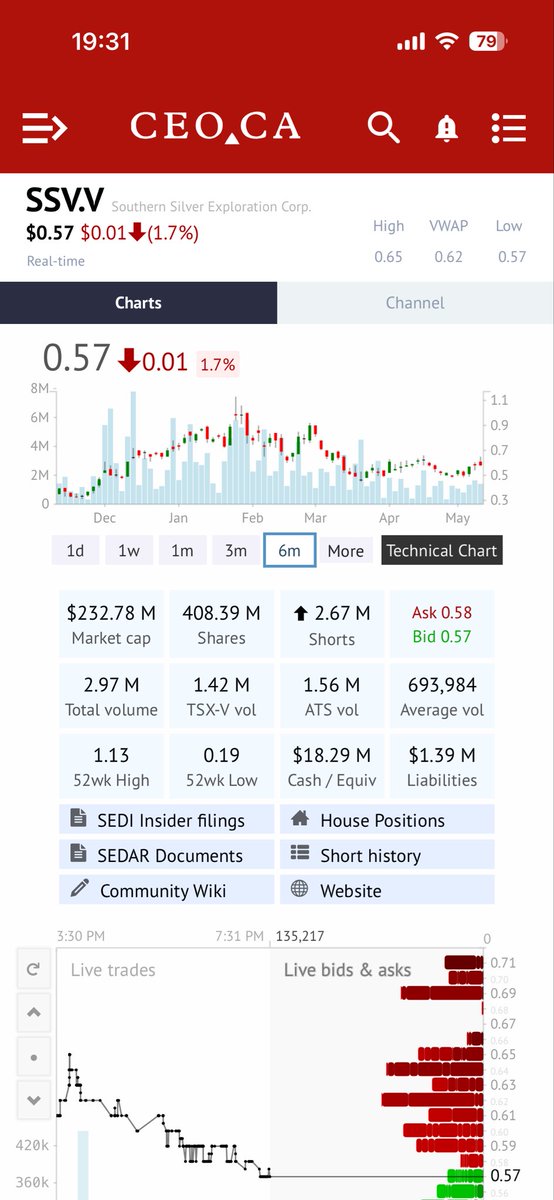Tap the Website globe icon
Viewport: 554px width, 1200px height.
pyautogui.click(x=299, y=889)
